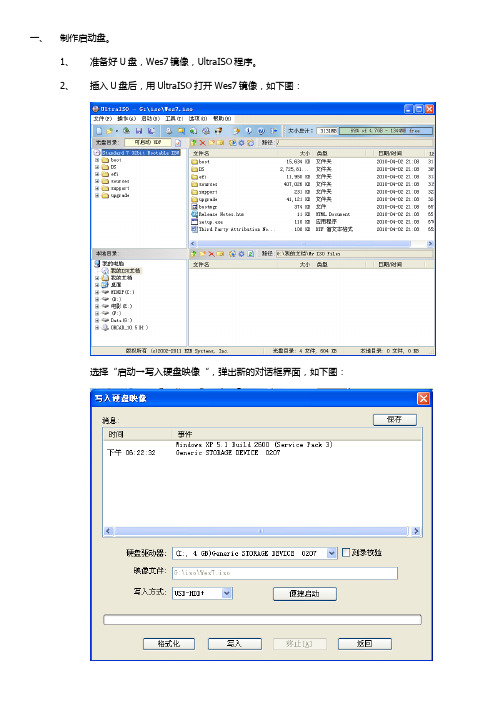Click the 大小总计 total size field
496x702 pixels.
[327, 131]
